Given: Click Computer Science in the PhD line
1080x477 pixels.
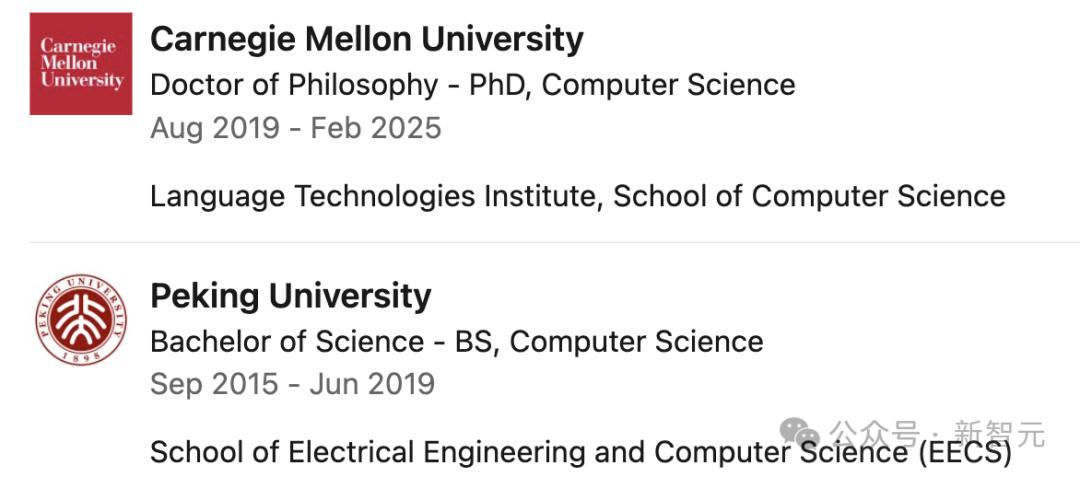Looking at the screenshot, I should tap(668, 85).
